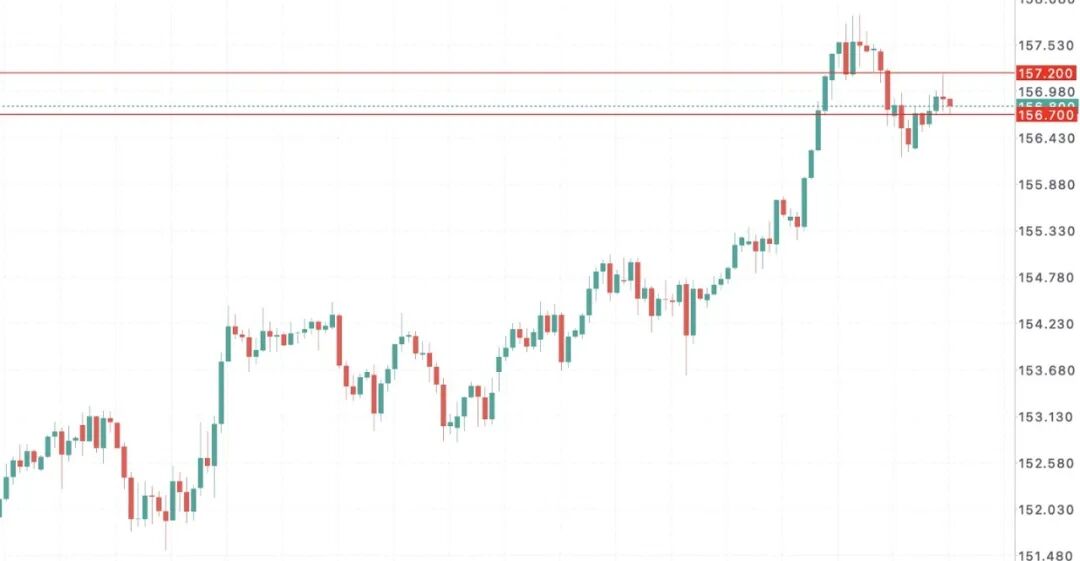
Task: Click the rightmost red candle on chart
Action: 949,102
